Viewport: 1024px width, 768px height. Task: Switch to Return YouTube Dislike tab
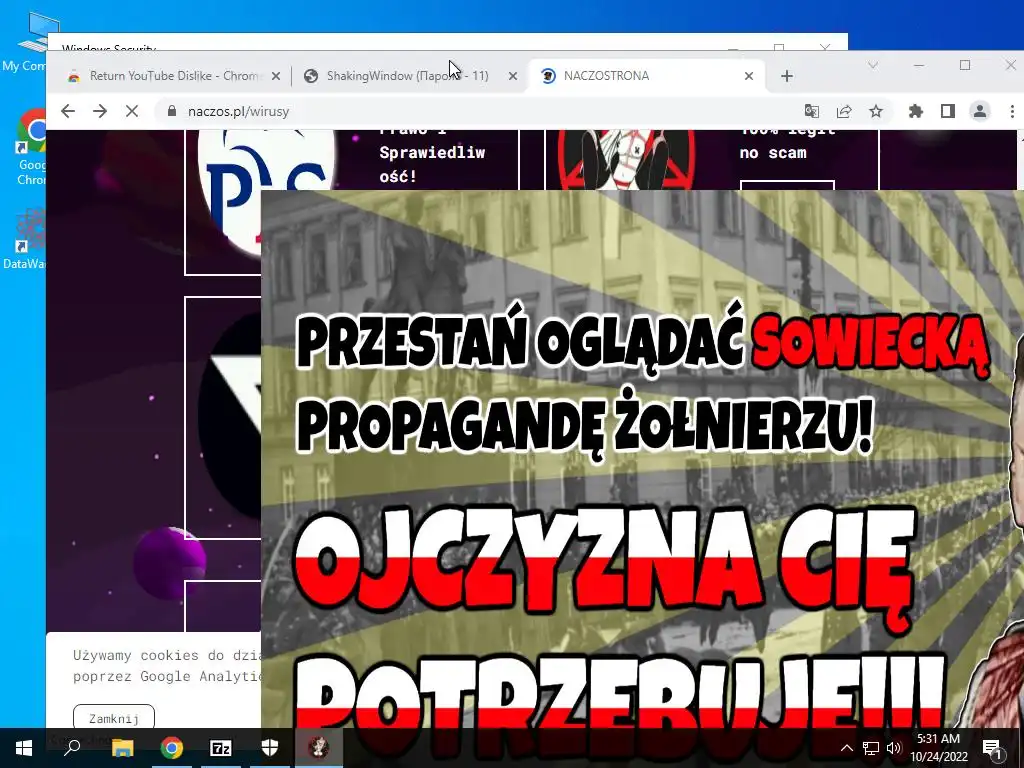[173, 76]
